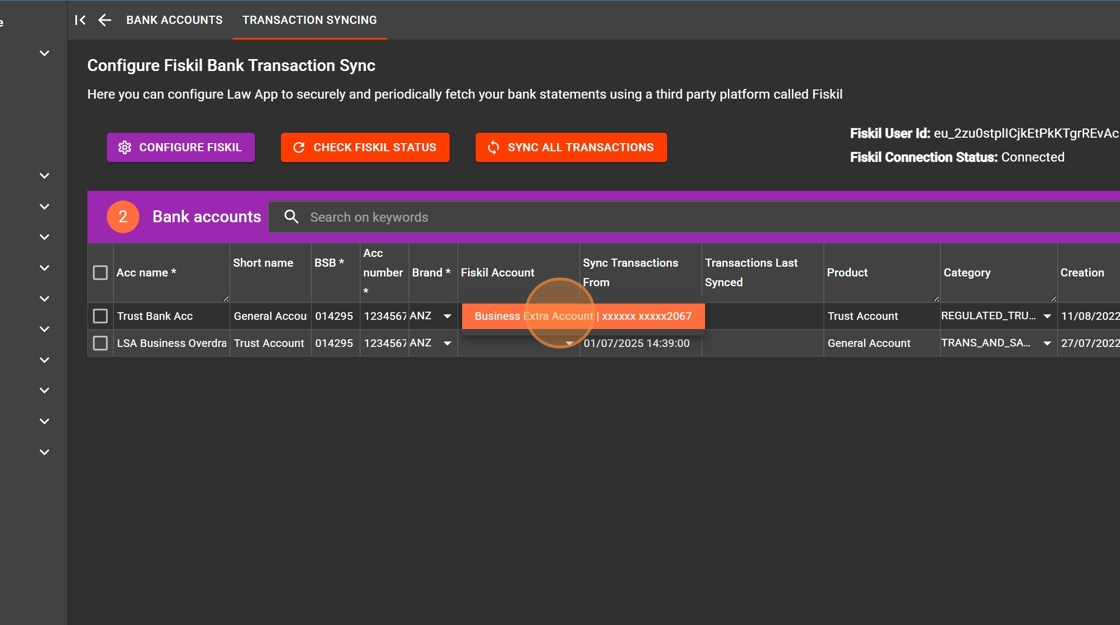Click the 11/08/2022 creation date cell
1120x625 pixels.
click(1090, 316)
